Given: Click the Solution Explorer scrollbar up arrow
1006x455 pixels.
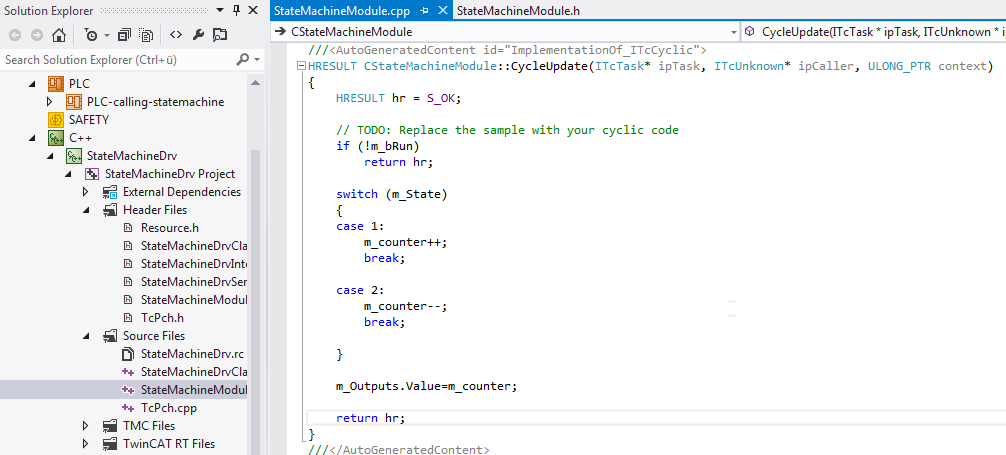Looking at the screenshot, I should pyautogui.click(x=255, y=84).
